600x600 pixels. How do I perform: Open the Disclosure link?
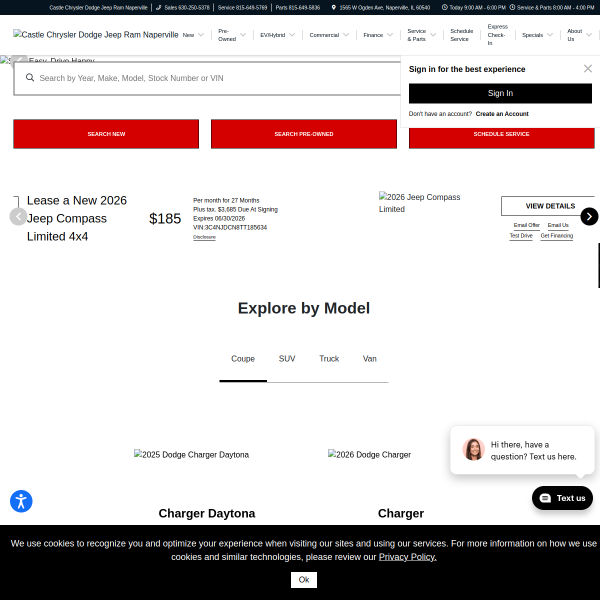point(204,237)
